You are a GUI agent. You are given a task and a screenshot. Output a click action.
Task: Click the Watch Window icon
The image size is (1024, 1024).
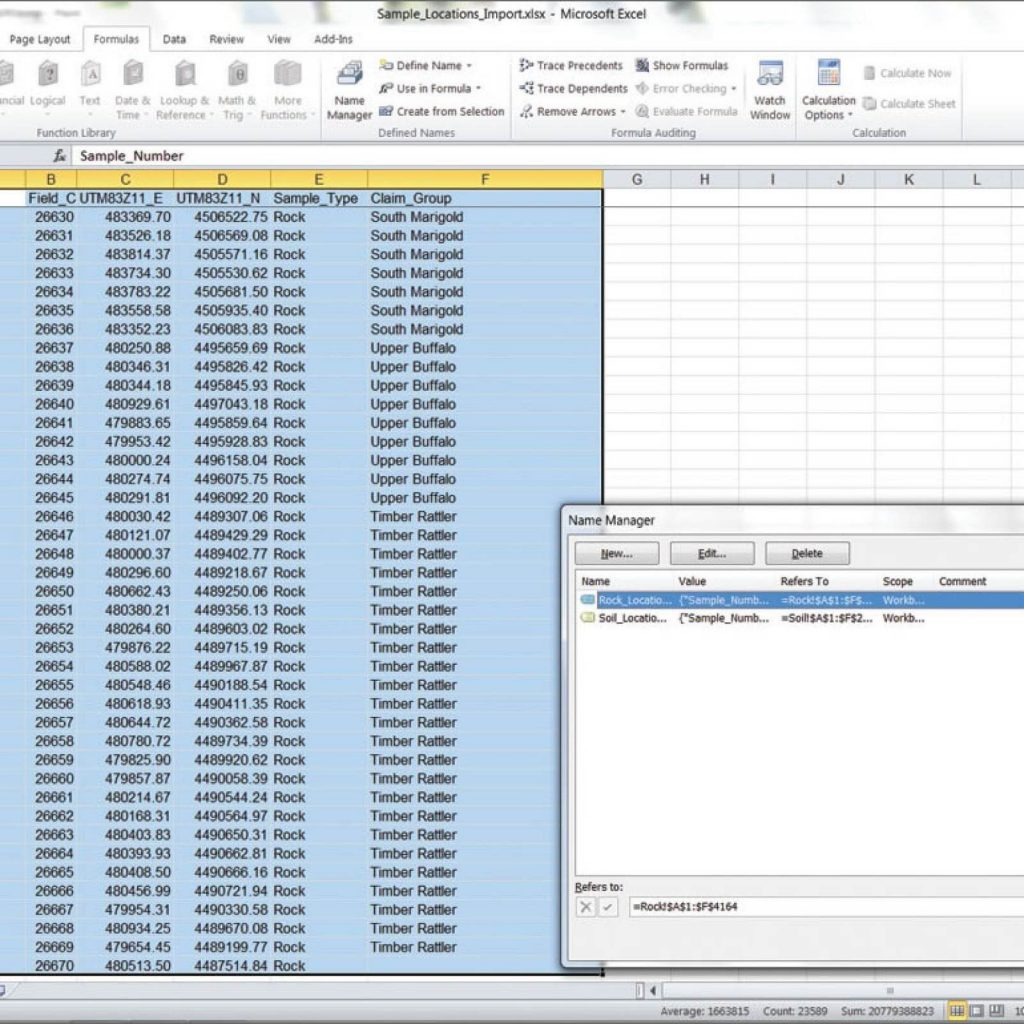(770, 88)
